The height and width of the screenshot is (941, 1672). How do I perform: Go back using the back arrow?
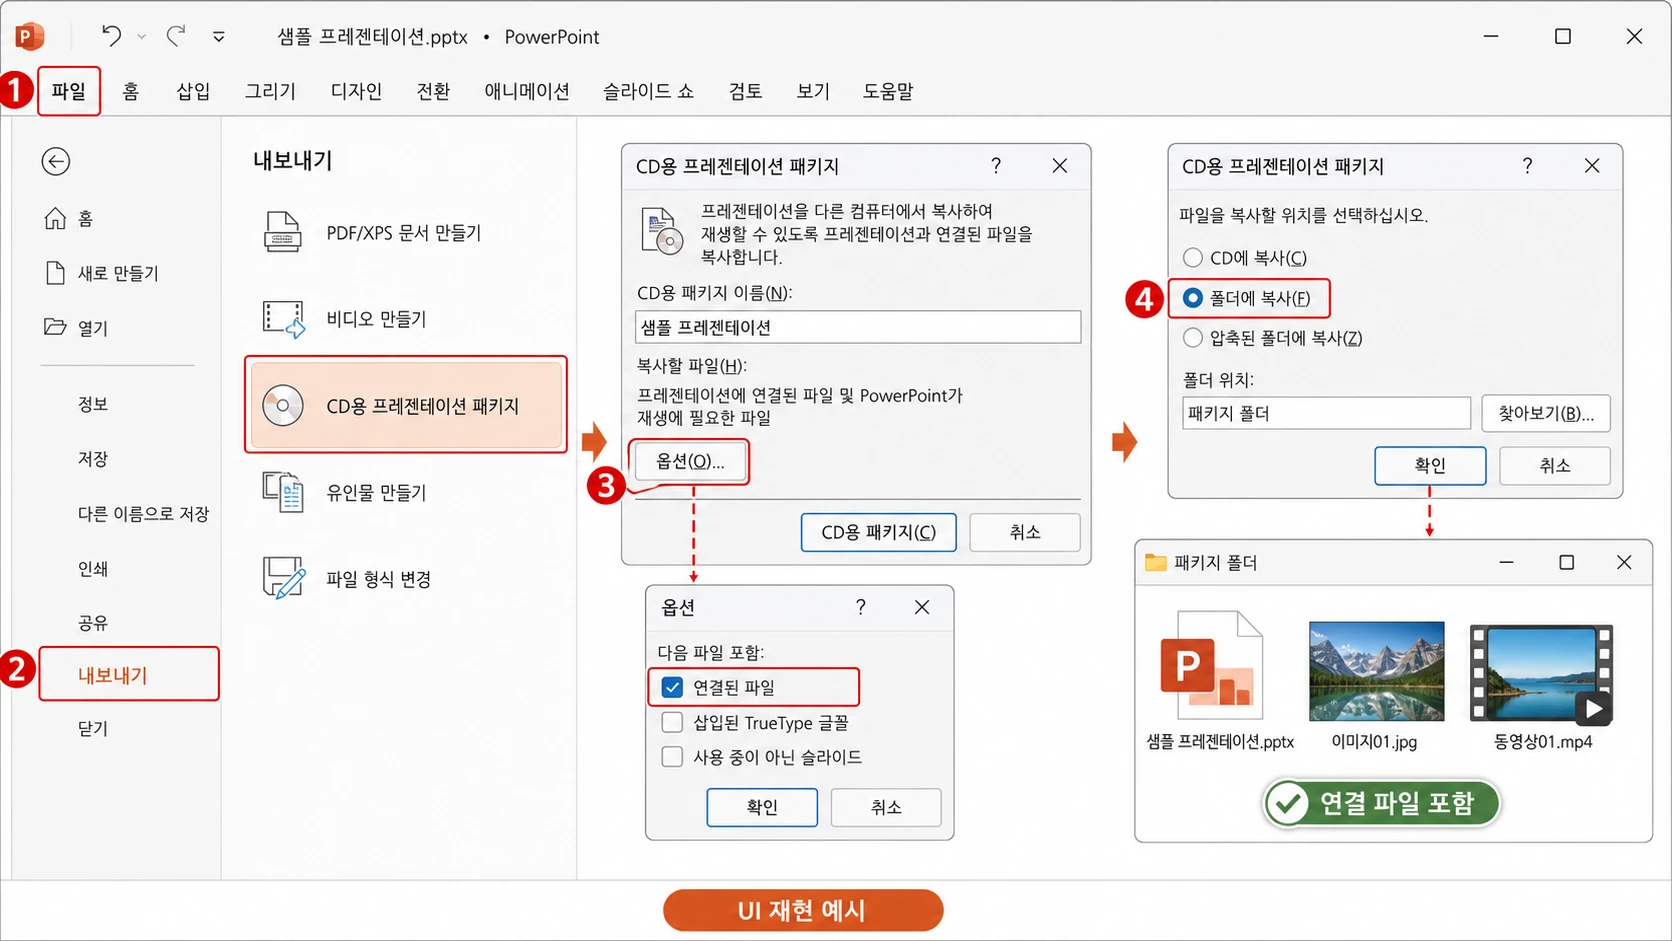tap(56, 161)
